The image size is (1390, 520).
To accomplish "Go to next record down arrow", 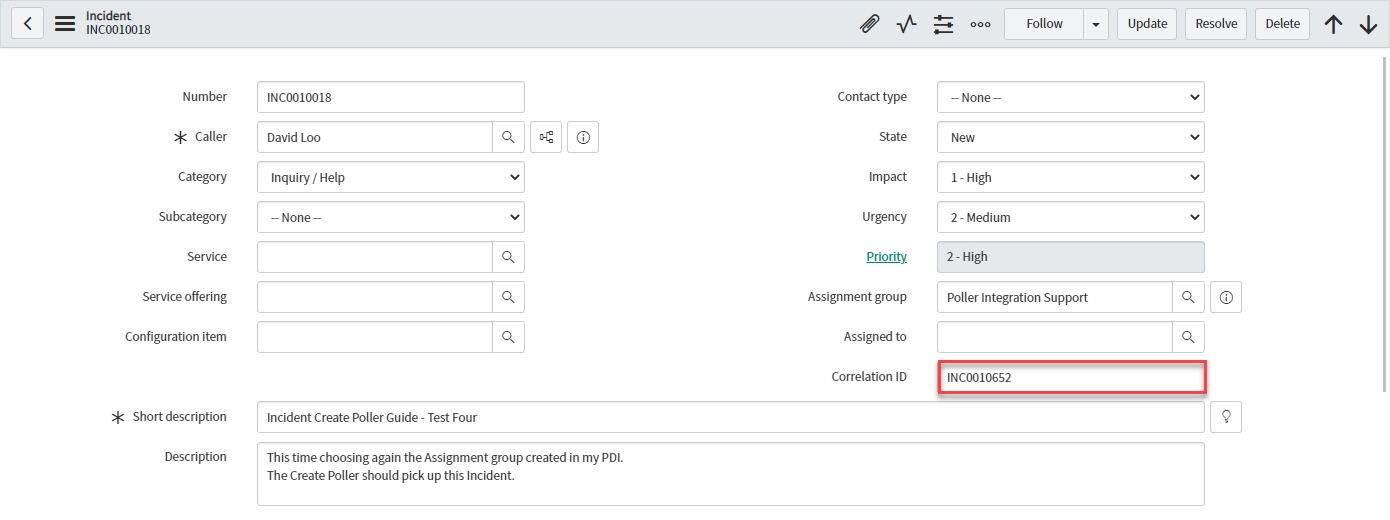I will pos(1368,24).
